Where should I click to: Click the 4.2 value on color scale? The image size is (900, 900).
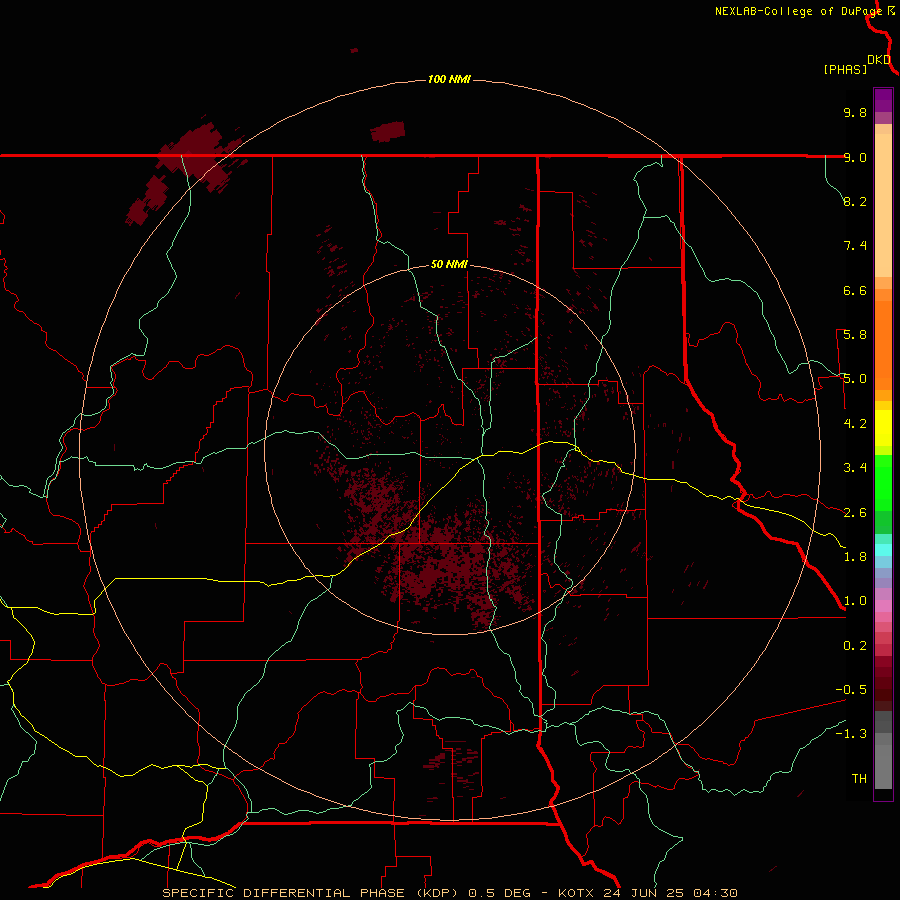coord(855,424)
